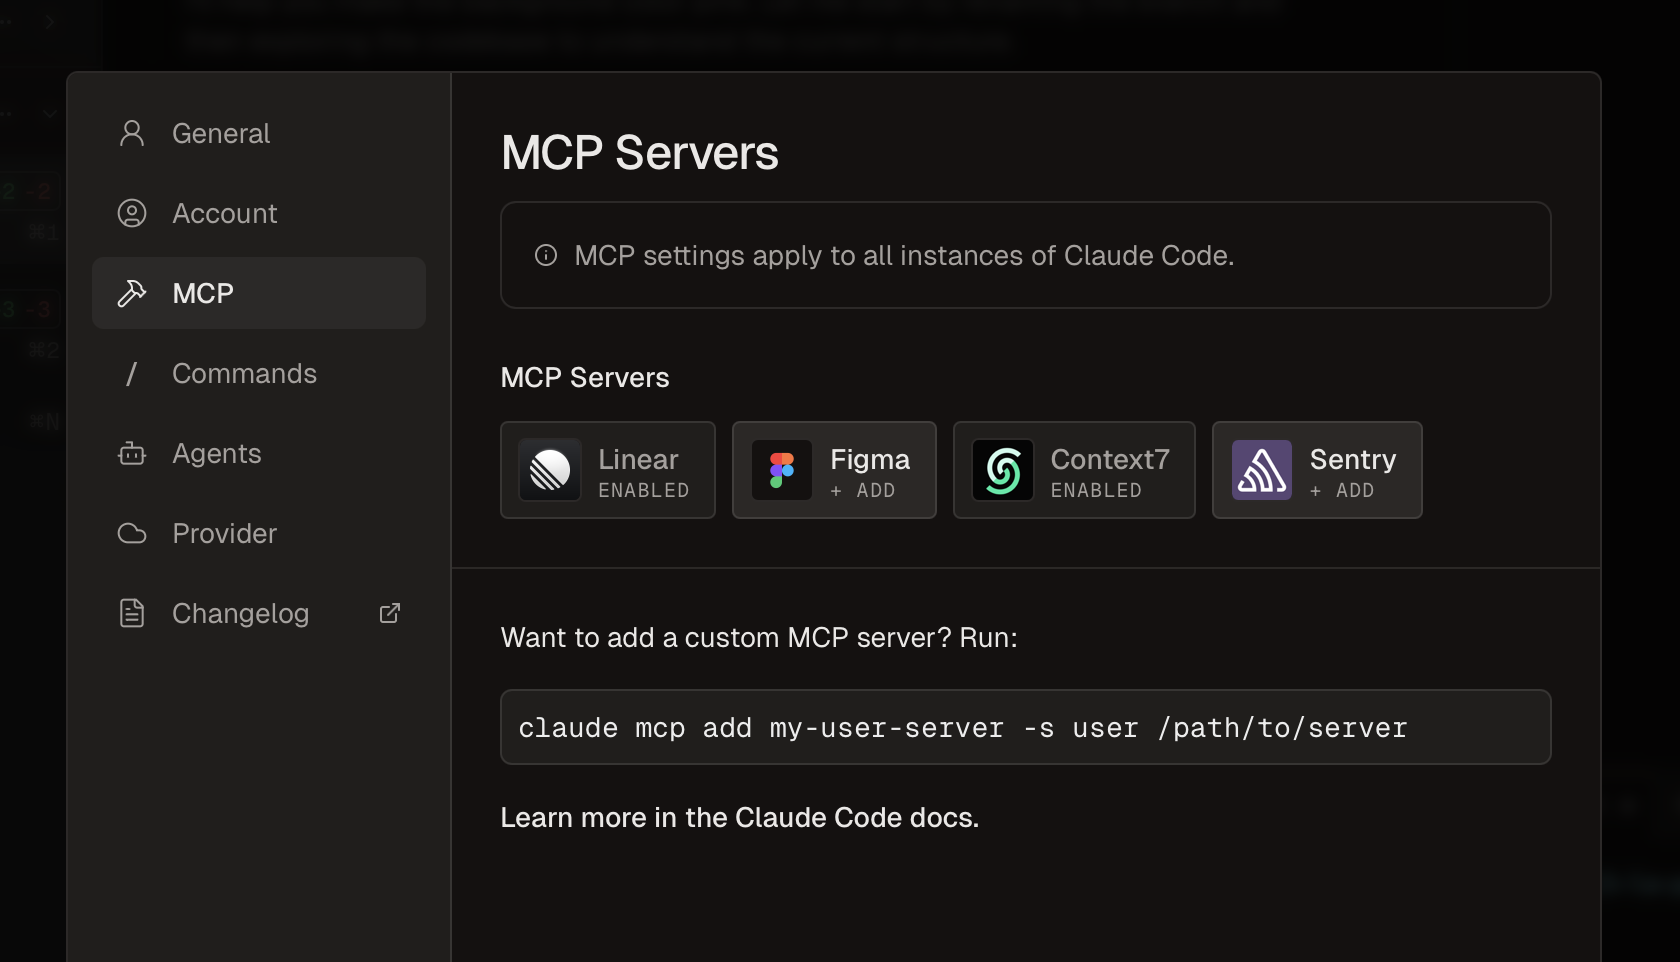This screenshot has height=962, width=1680.
Task: Click the MCP hammer icon in the sidebar
Action: pos(132,293)
